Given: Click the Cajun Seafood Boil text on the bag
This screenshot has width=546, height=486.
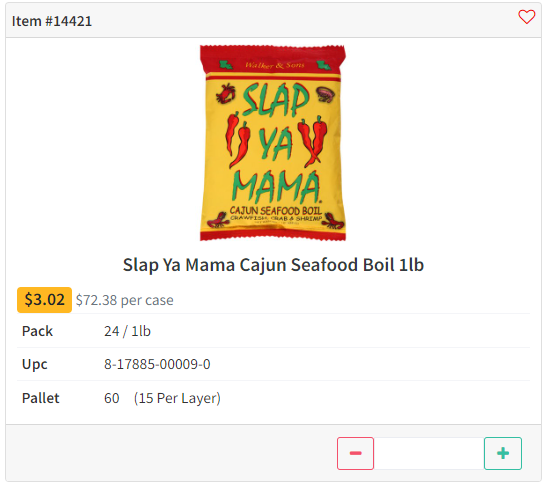Looking at the screenshot, I should [x=275, y=211].
